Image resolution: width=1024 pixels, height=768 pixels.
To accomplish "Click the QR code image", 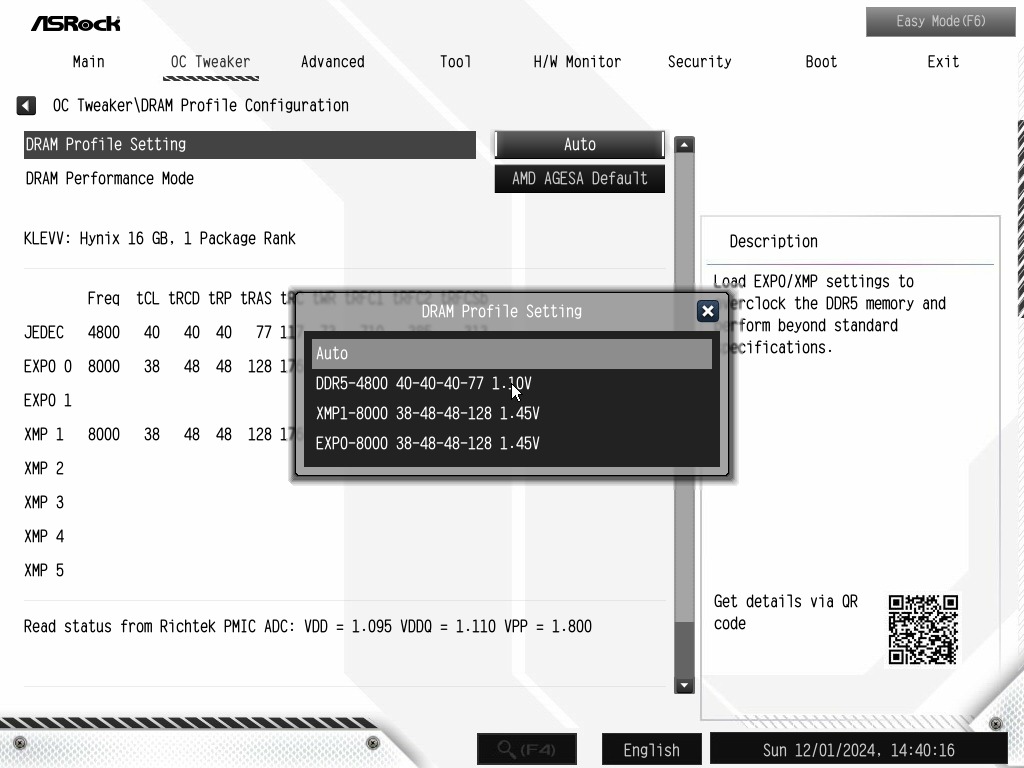I will tap(923, 630).
